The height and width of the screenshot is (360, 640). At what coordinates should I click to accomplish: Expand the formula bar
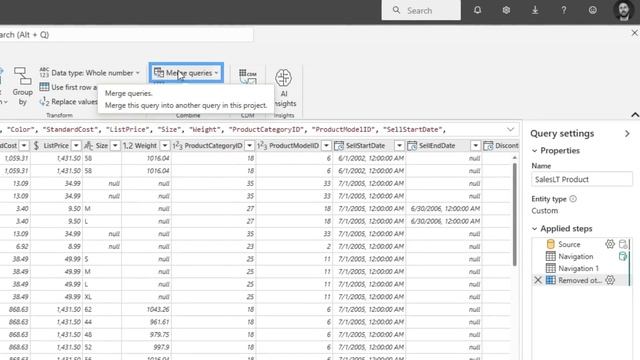(x=510, y=129)
